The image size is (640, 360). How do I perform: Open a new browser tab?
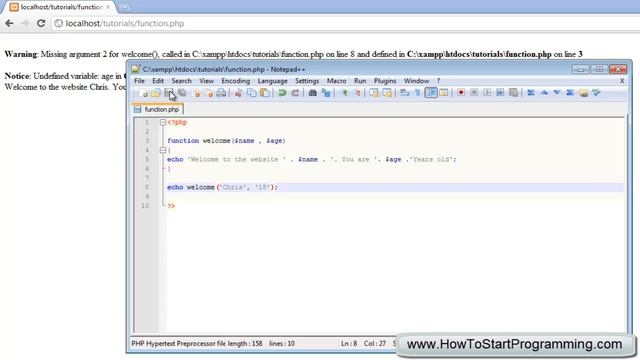[x=124, y=7]
